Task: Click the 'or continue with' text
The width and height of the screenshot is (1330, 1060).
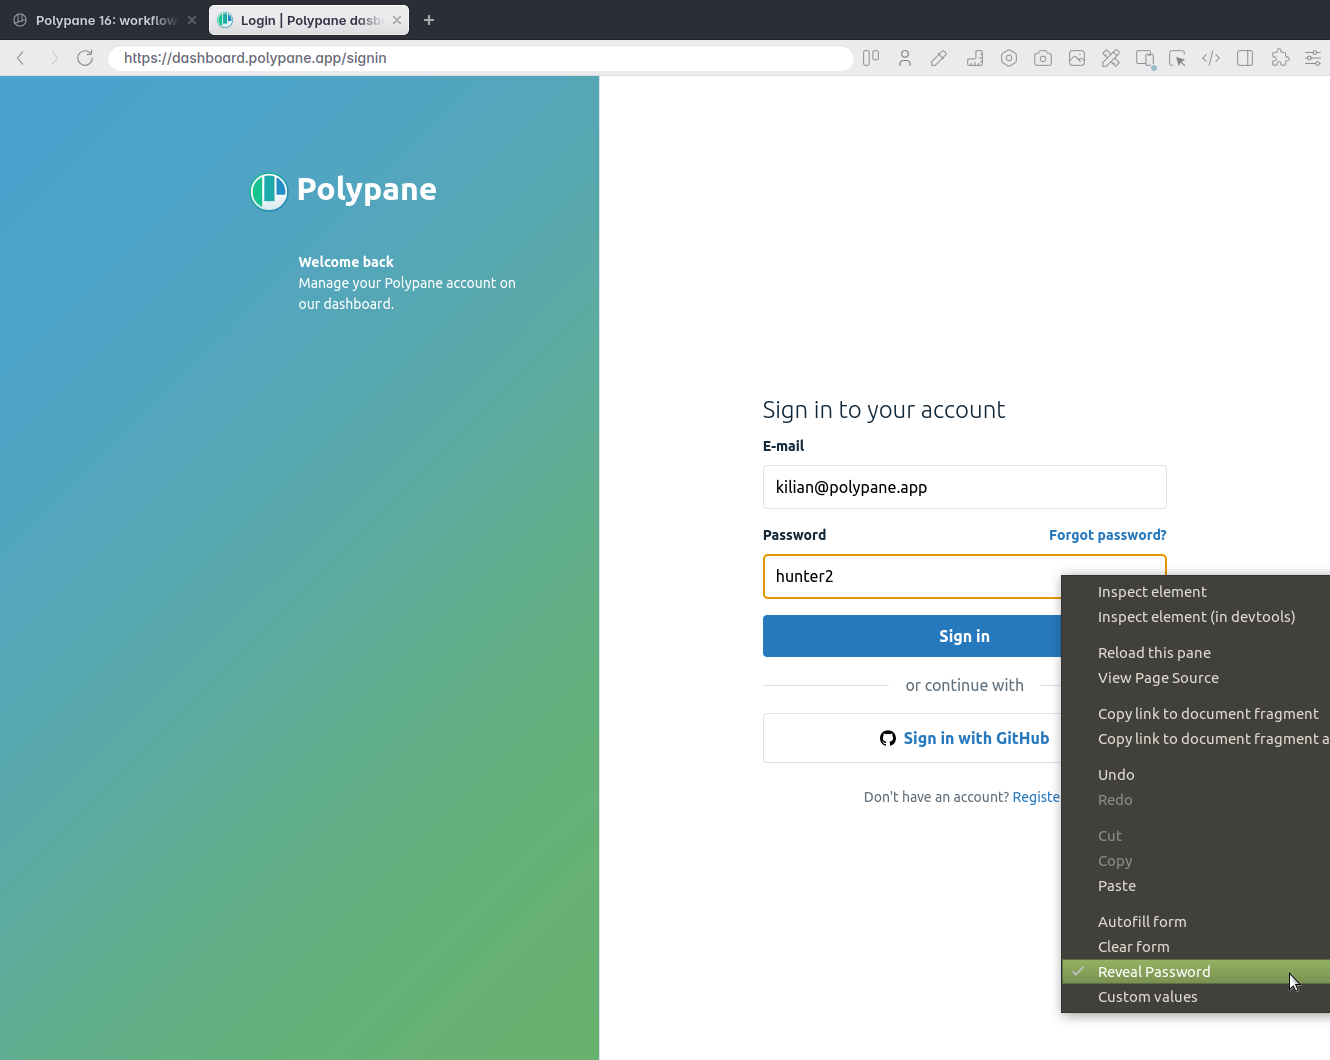Action: coord(964,685)
